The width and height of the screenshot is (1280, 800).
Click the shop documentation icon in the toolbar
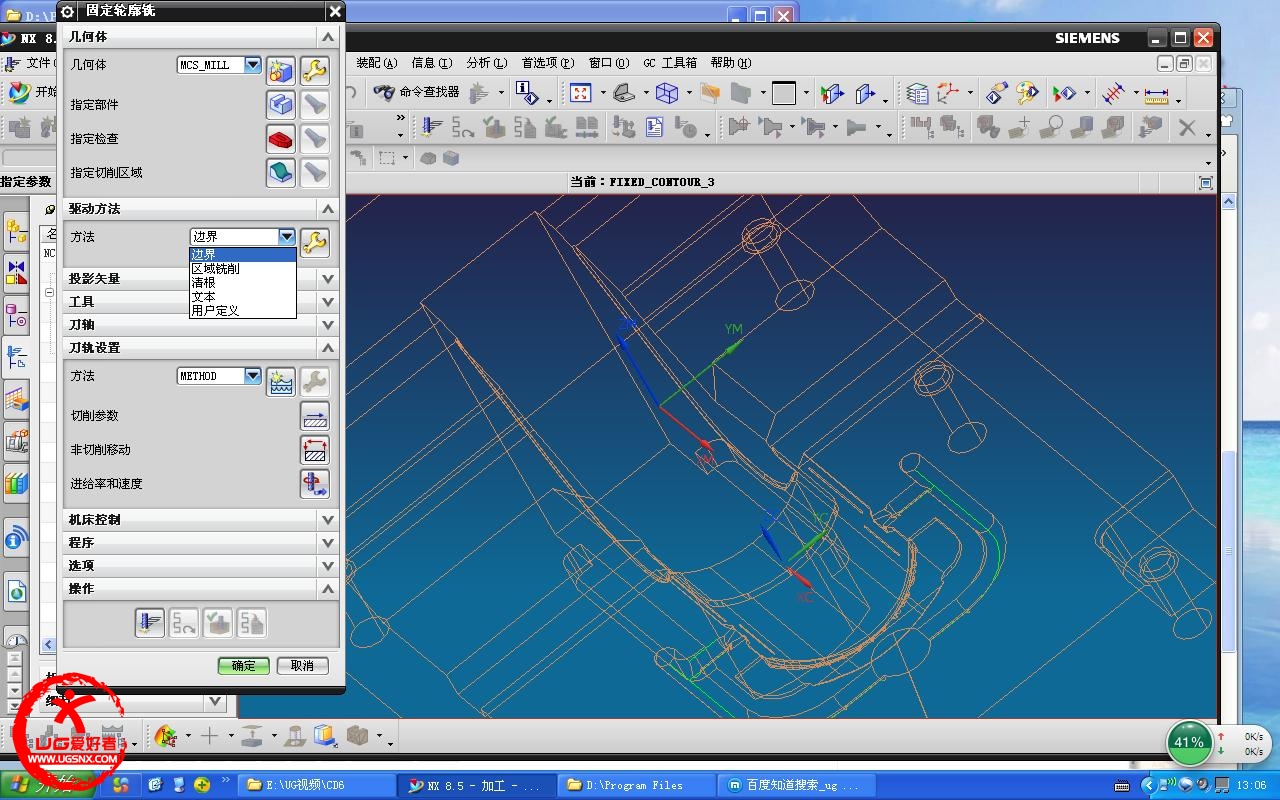(x=655, y=127)
